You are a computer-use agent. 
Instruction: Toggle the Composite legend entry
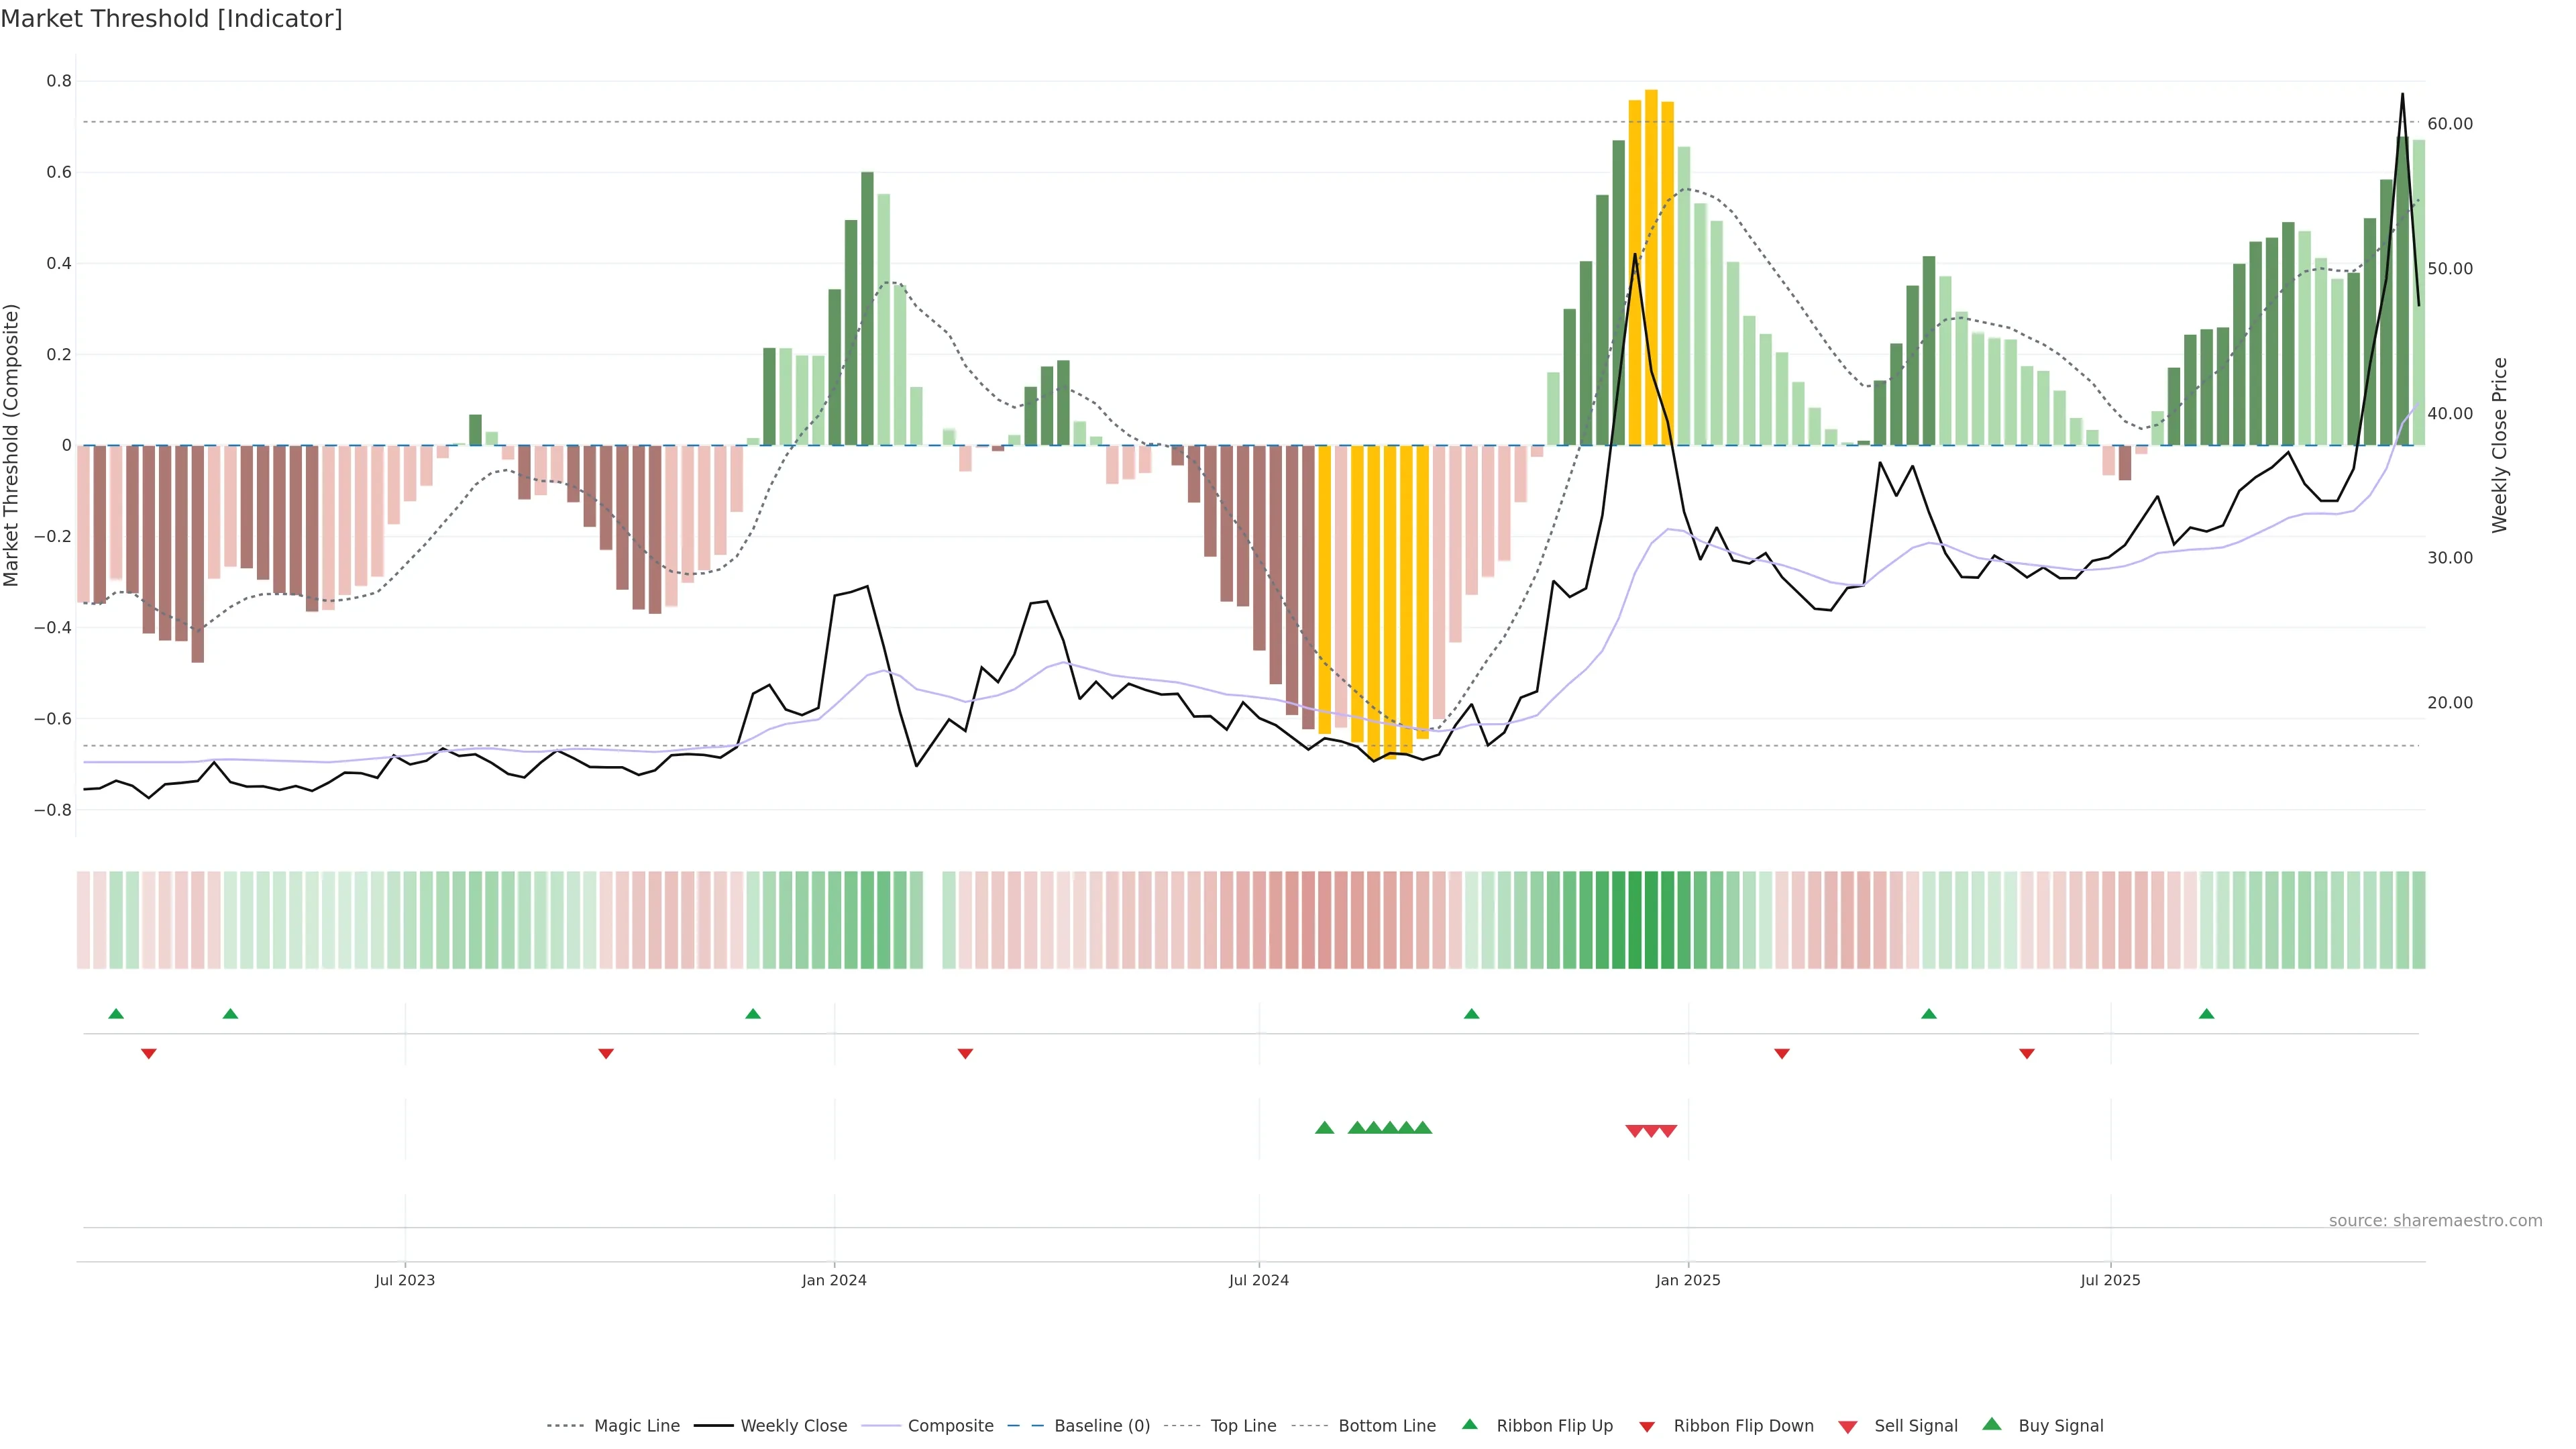click(x=950, y=1426)
